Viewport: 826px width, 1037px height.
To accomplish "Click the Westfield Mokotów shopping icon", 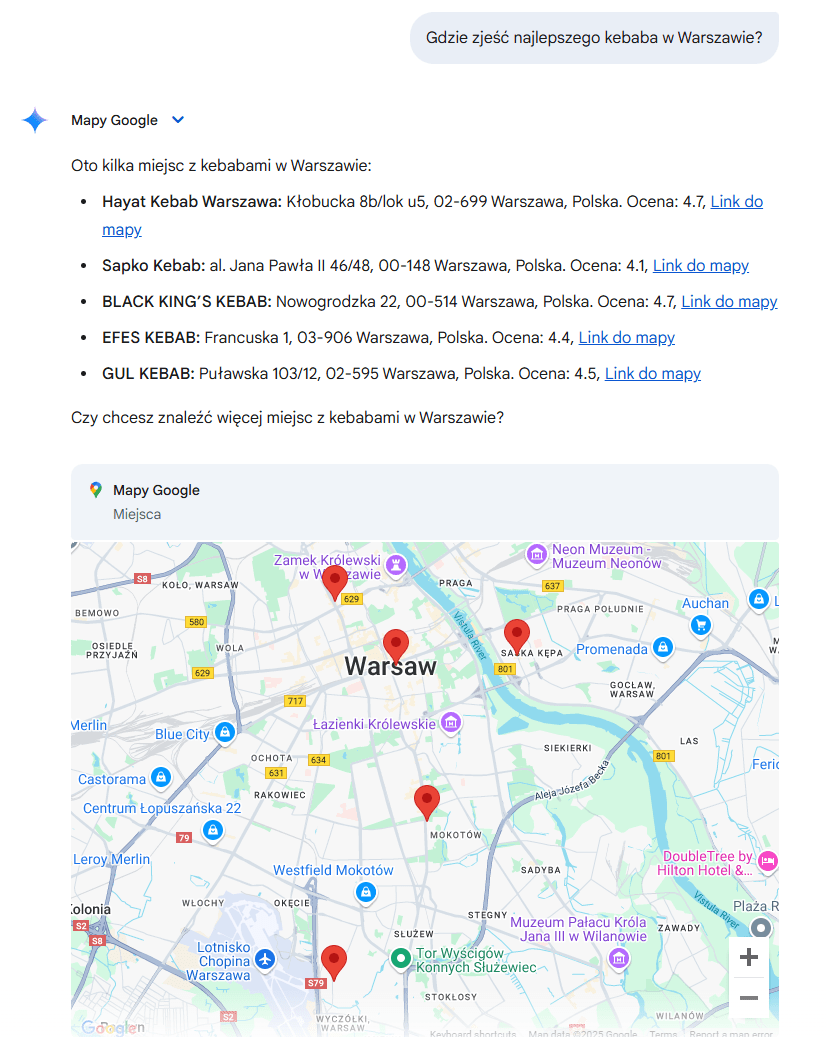I will (366, 892).
